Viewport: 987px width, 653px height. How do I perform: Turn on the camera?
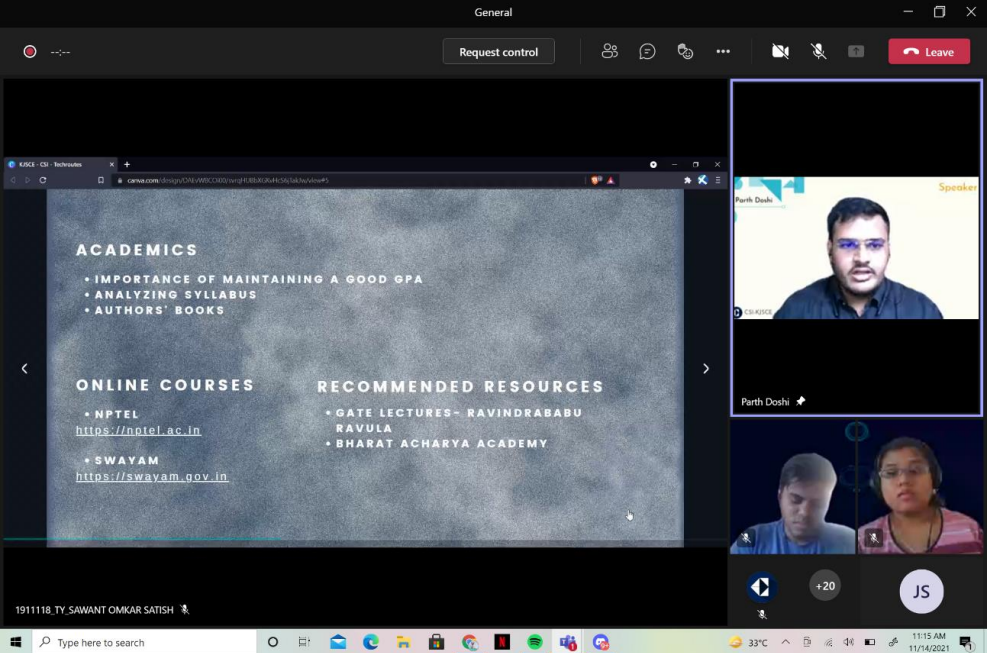coord(780,52)
